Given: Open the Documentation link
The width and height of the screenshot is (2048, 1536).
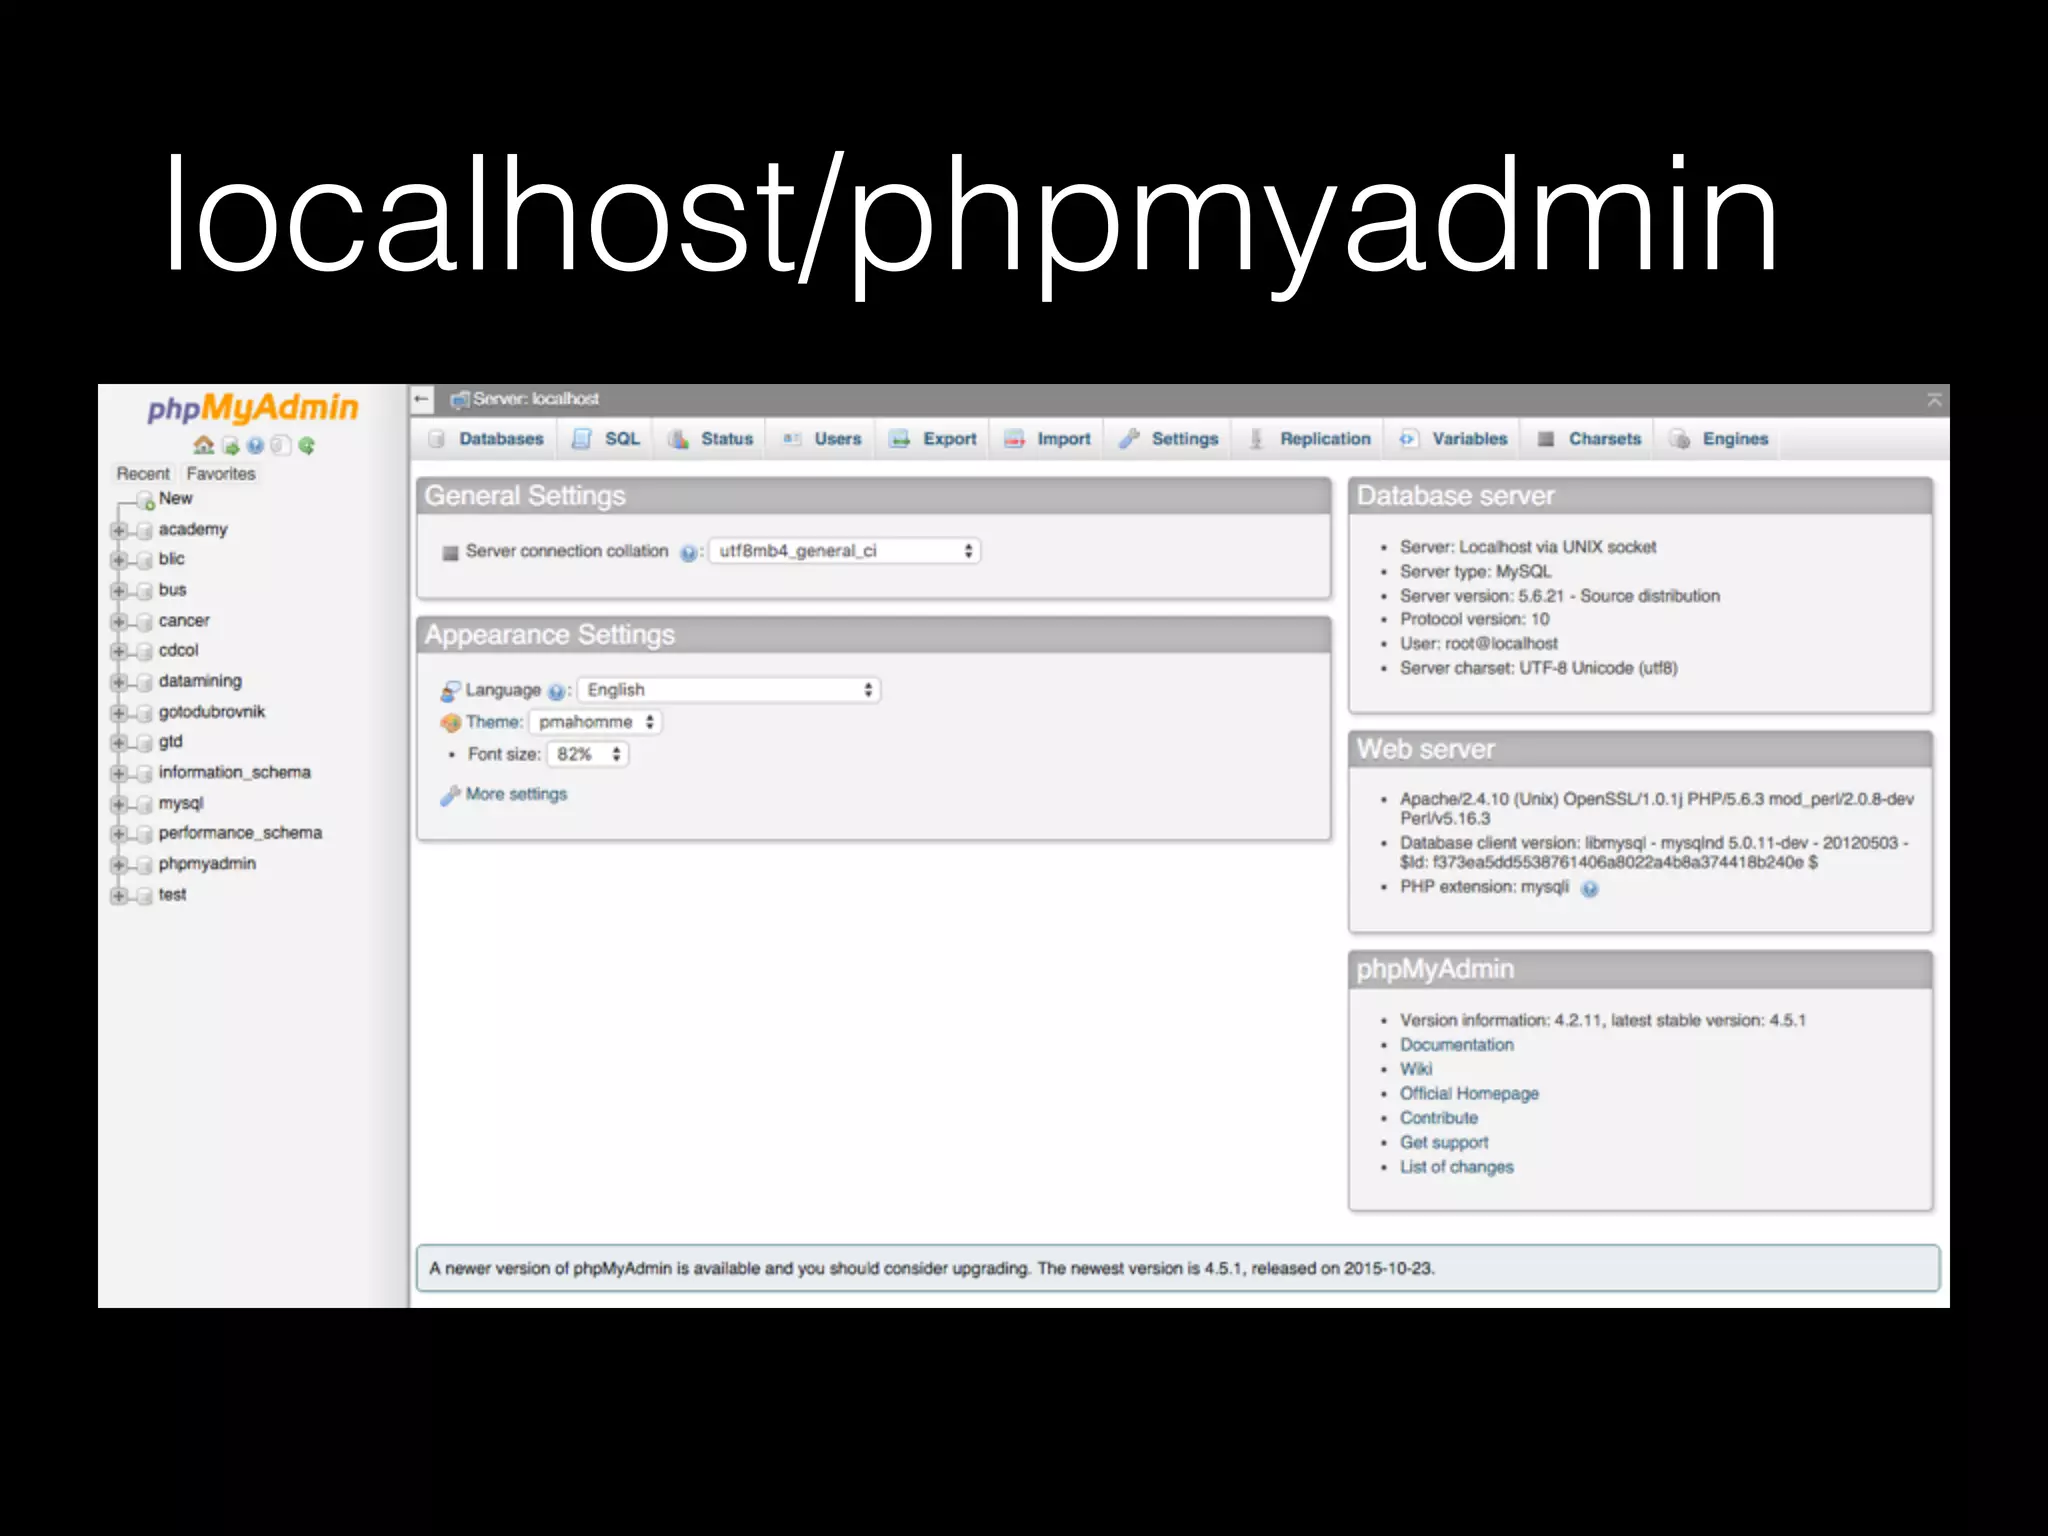Looking at the screenshot, I should (x=1457, y=1045).
